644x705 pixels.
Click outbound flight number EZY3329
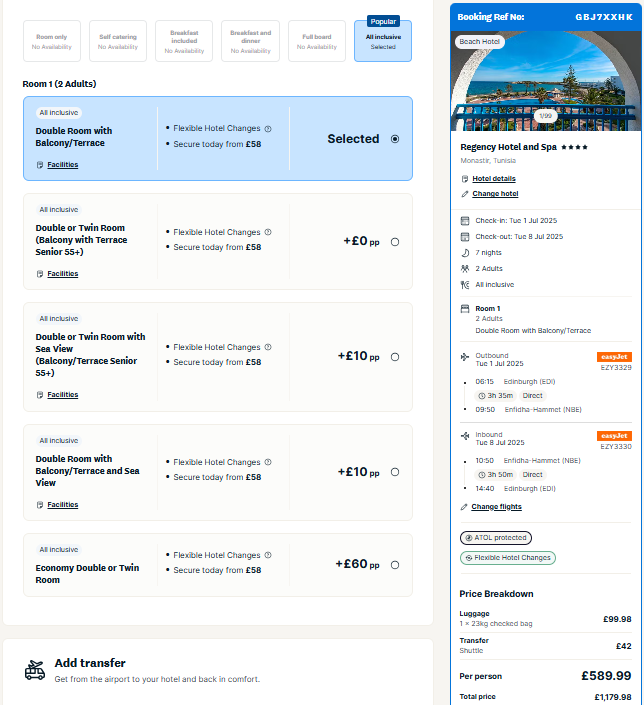(616, 367)
